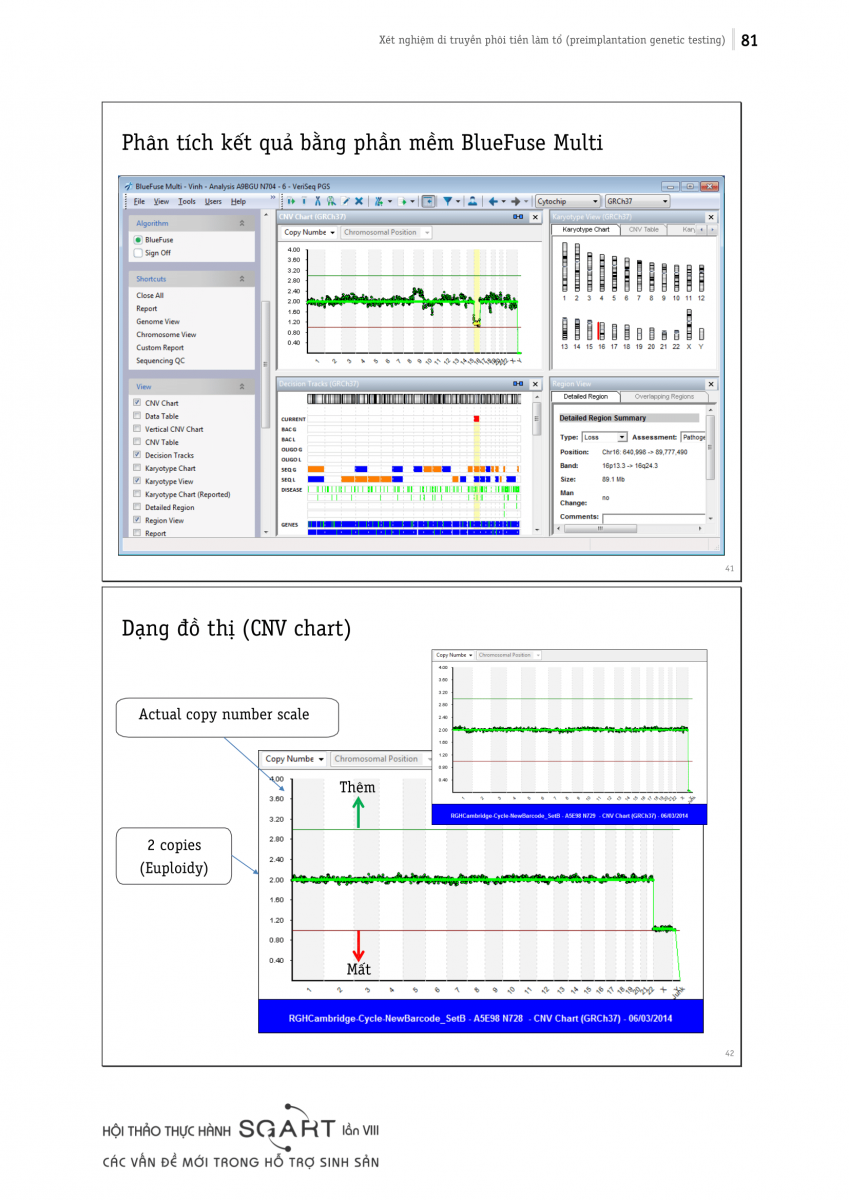Click the link icon in Decision Tracks header

pyautogui.click(x=518, y=383)
